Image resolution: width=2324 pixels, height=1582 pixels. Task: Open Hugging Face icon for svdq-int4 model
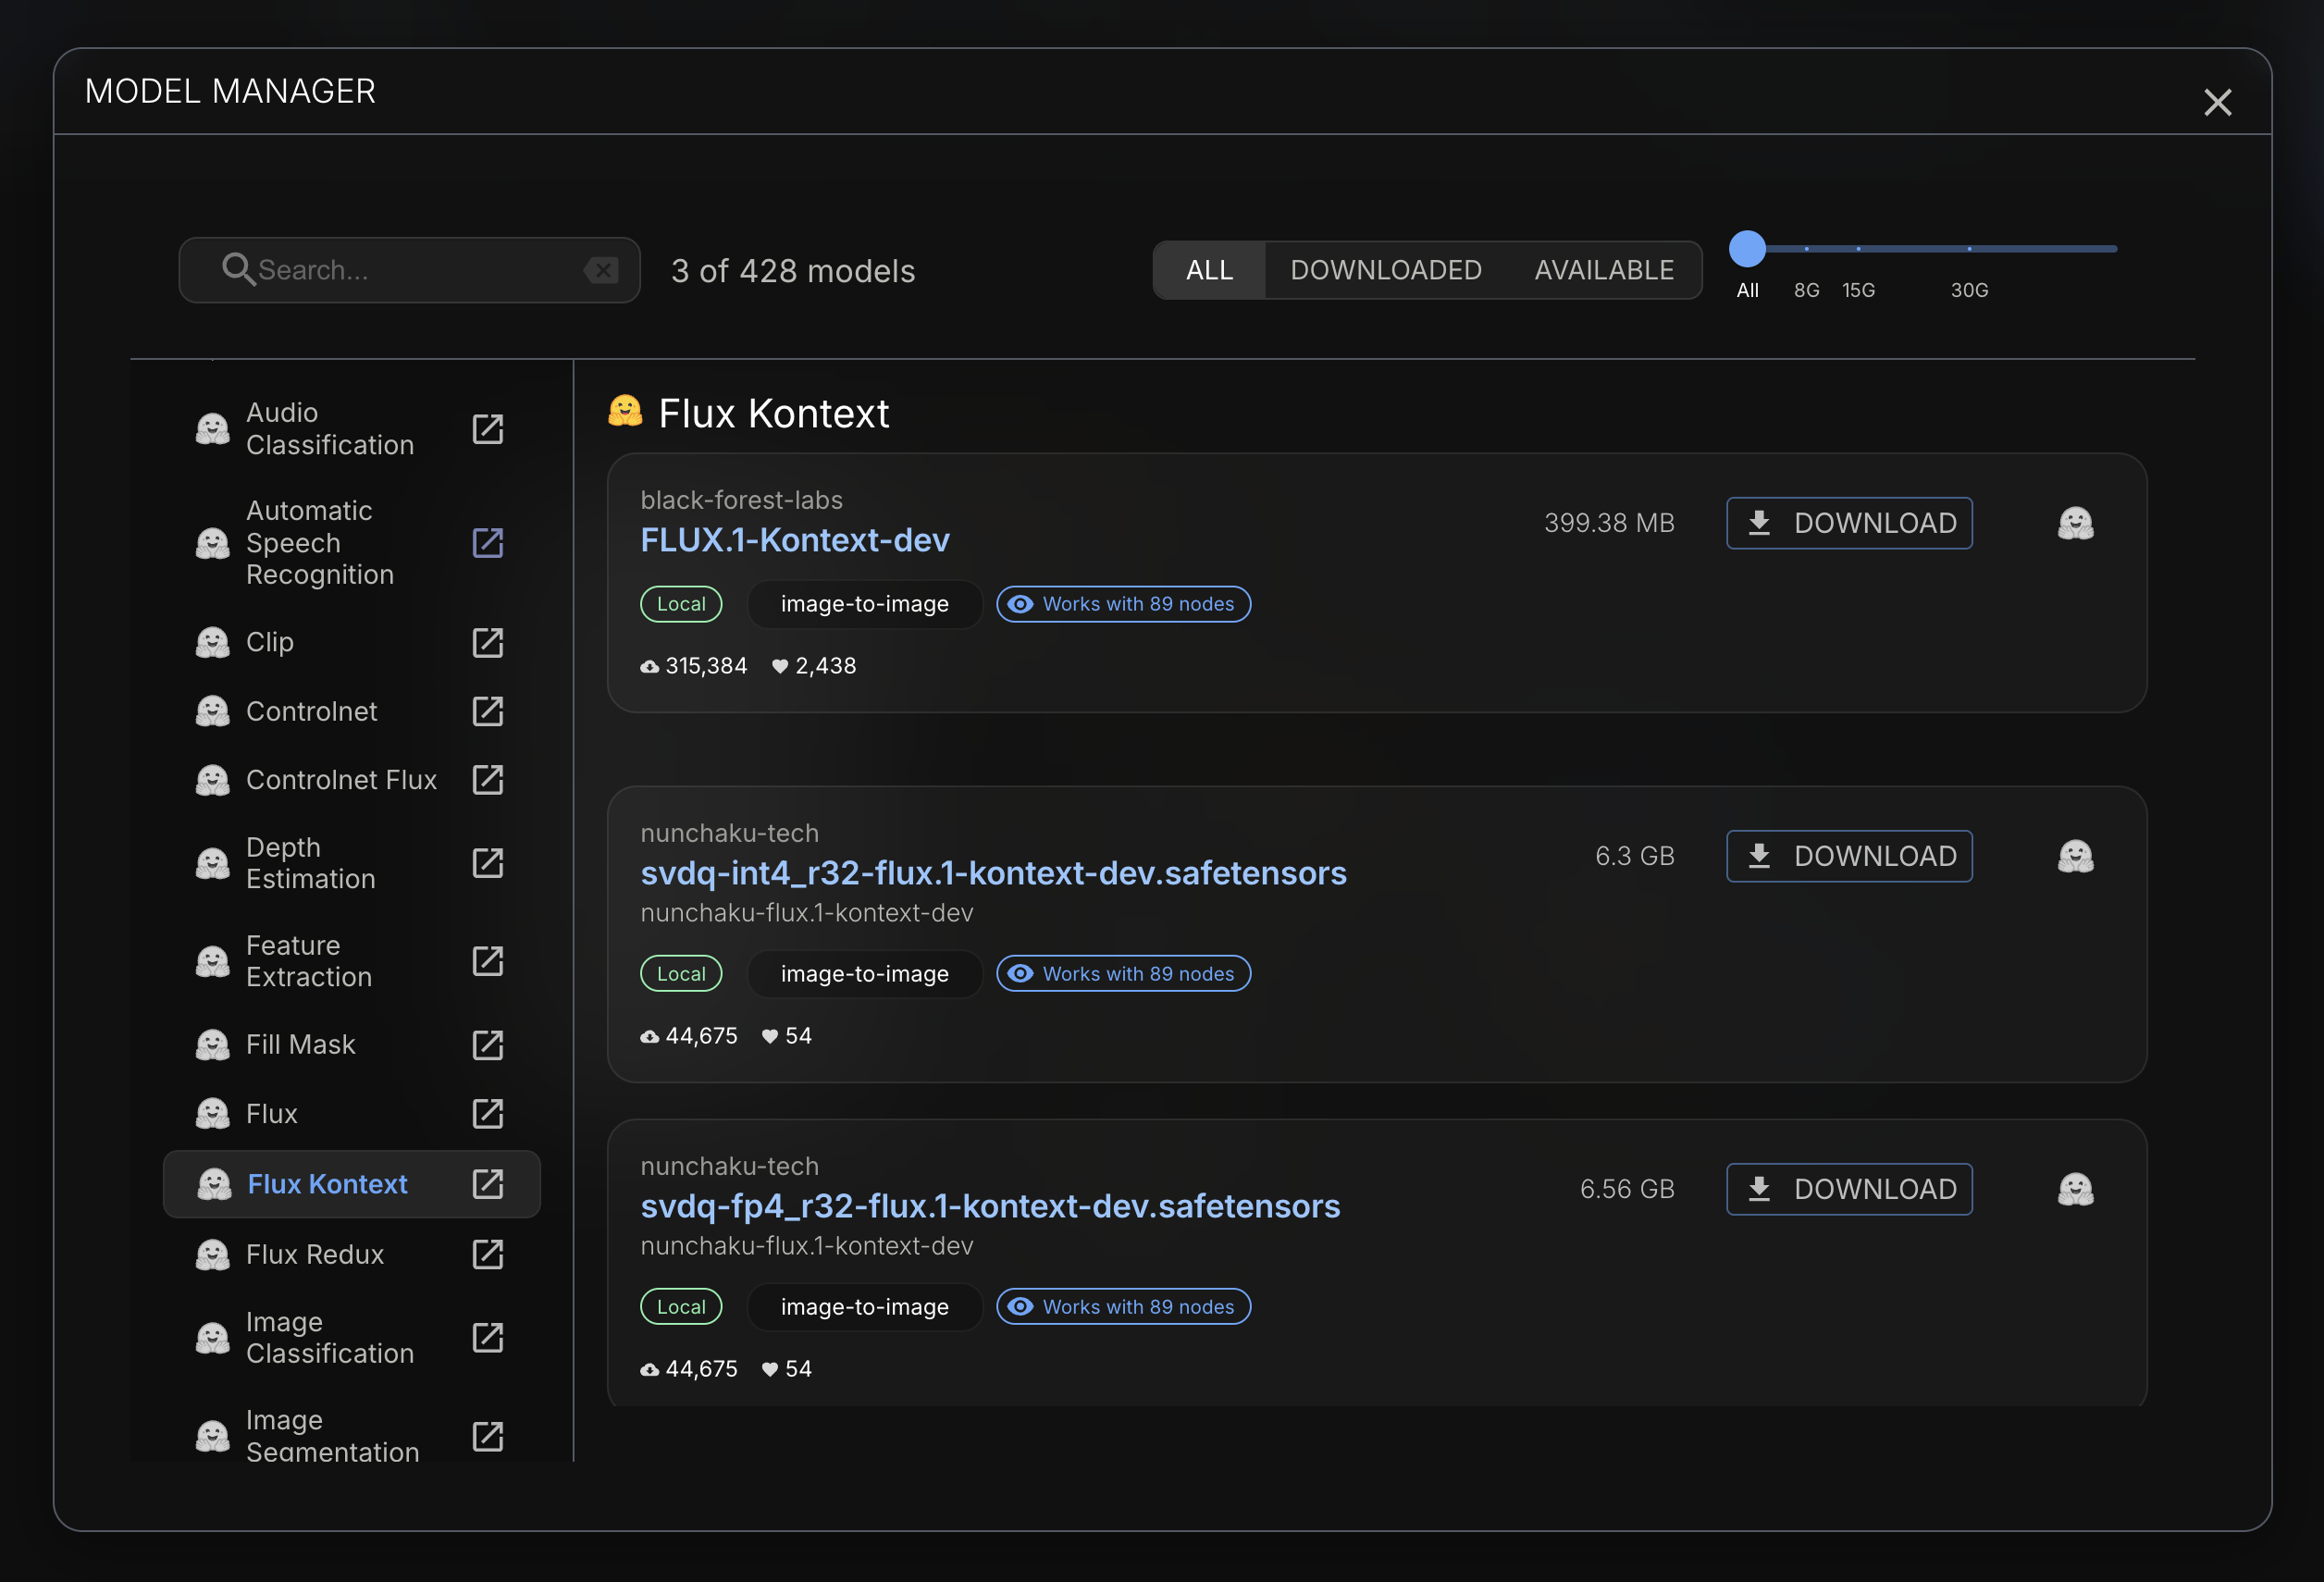pos(2075,856)
